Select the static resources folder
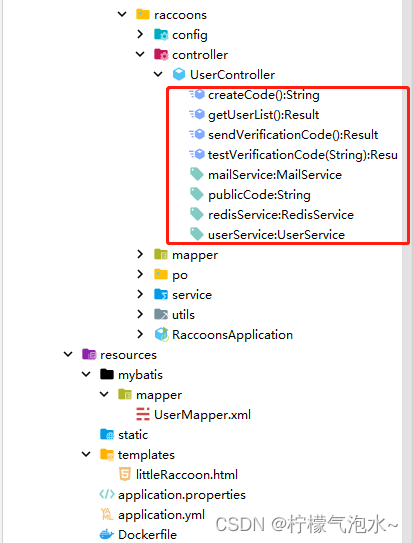Screen dimensions: 413x543 coord(133,435)
